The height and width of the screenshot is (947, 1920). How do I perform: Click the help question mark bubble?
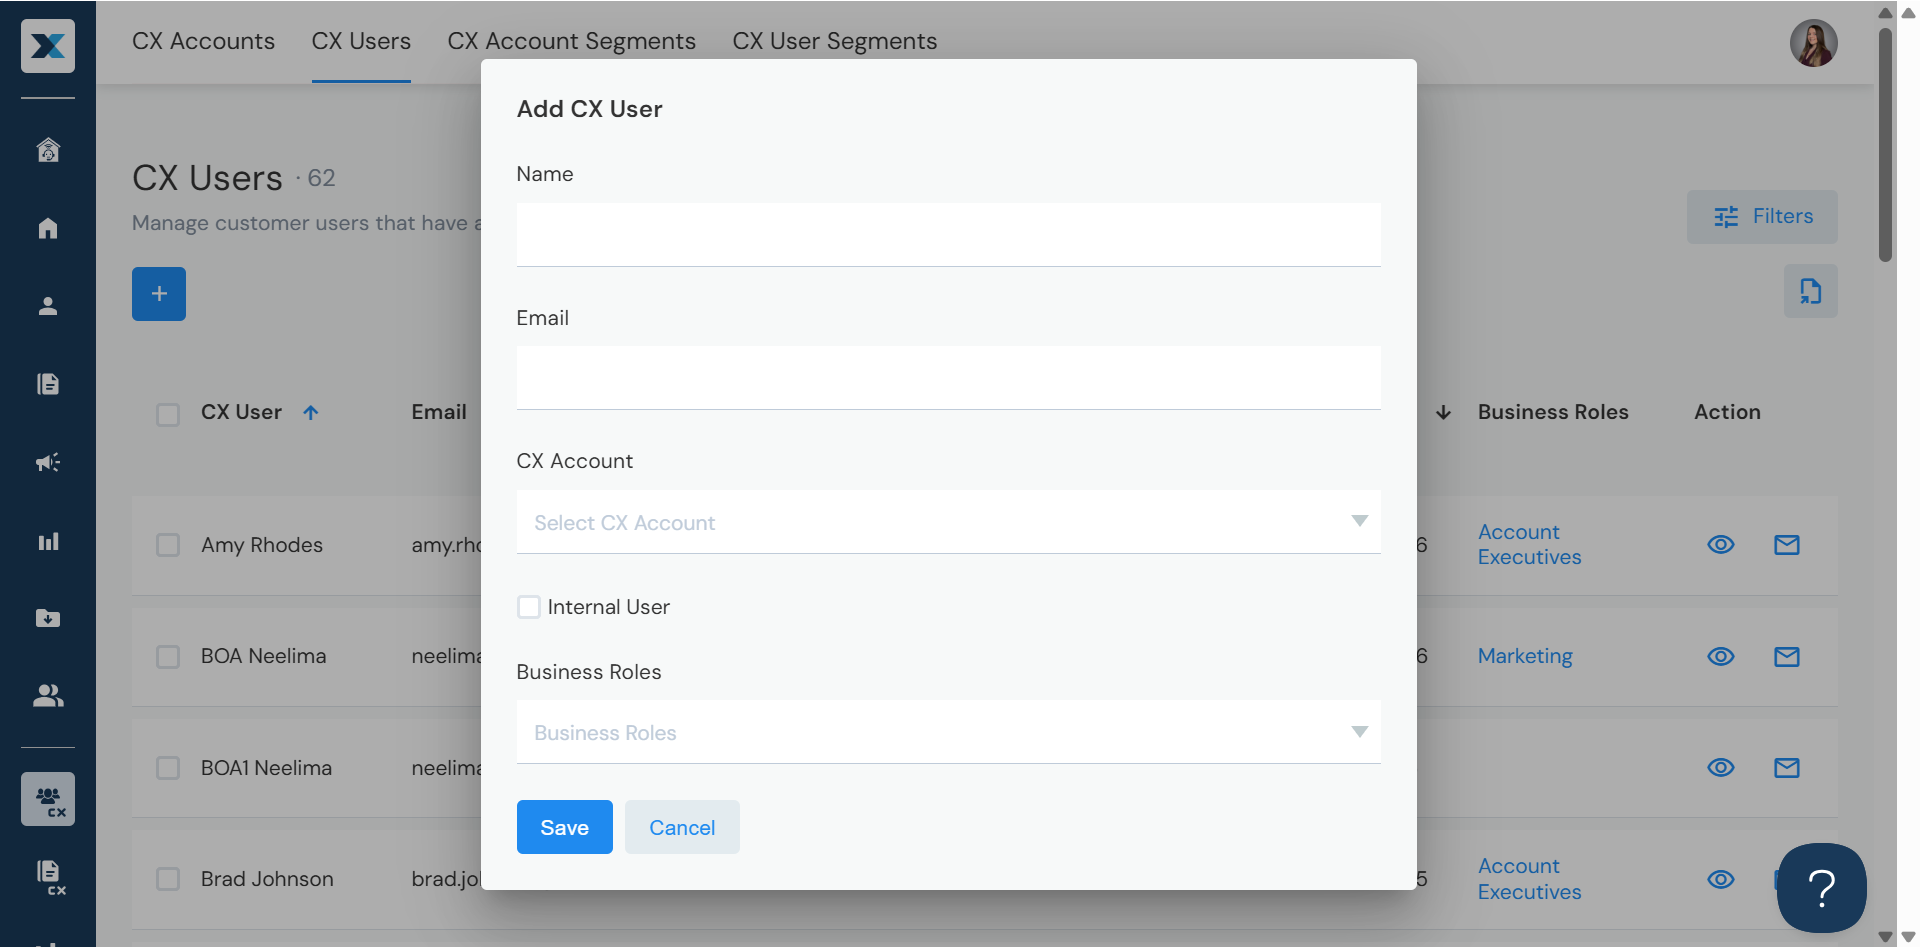click(x=1821, y=887)
